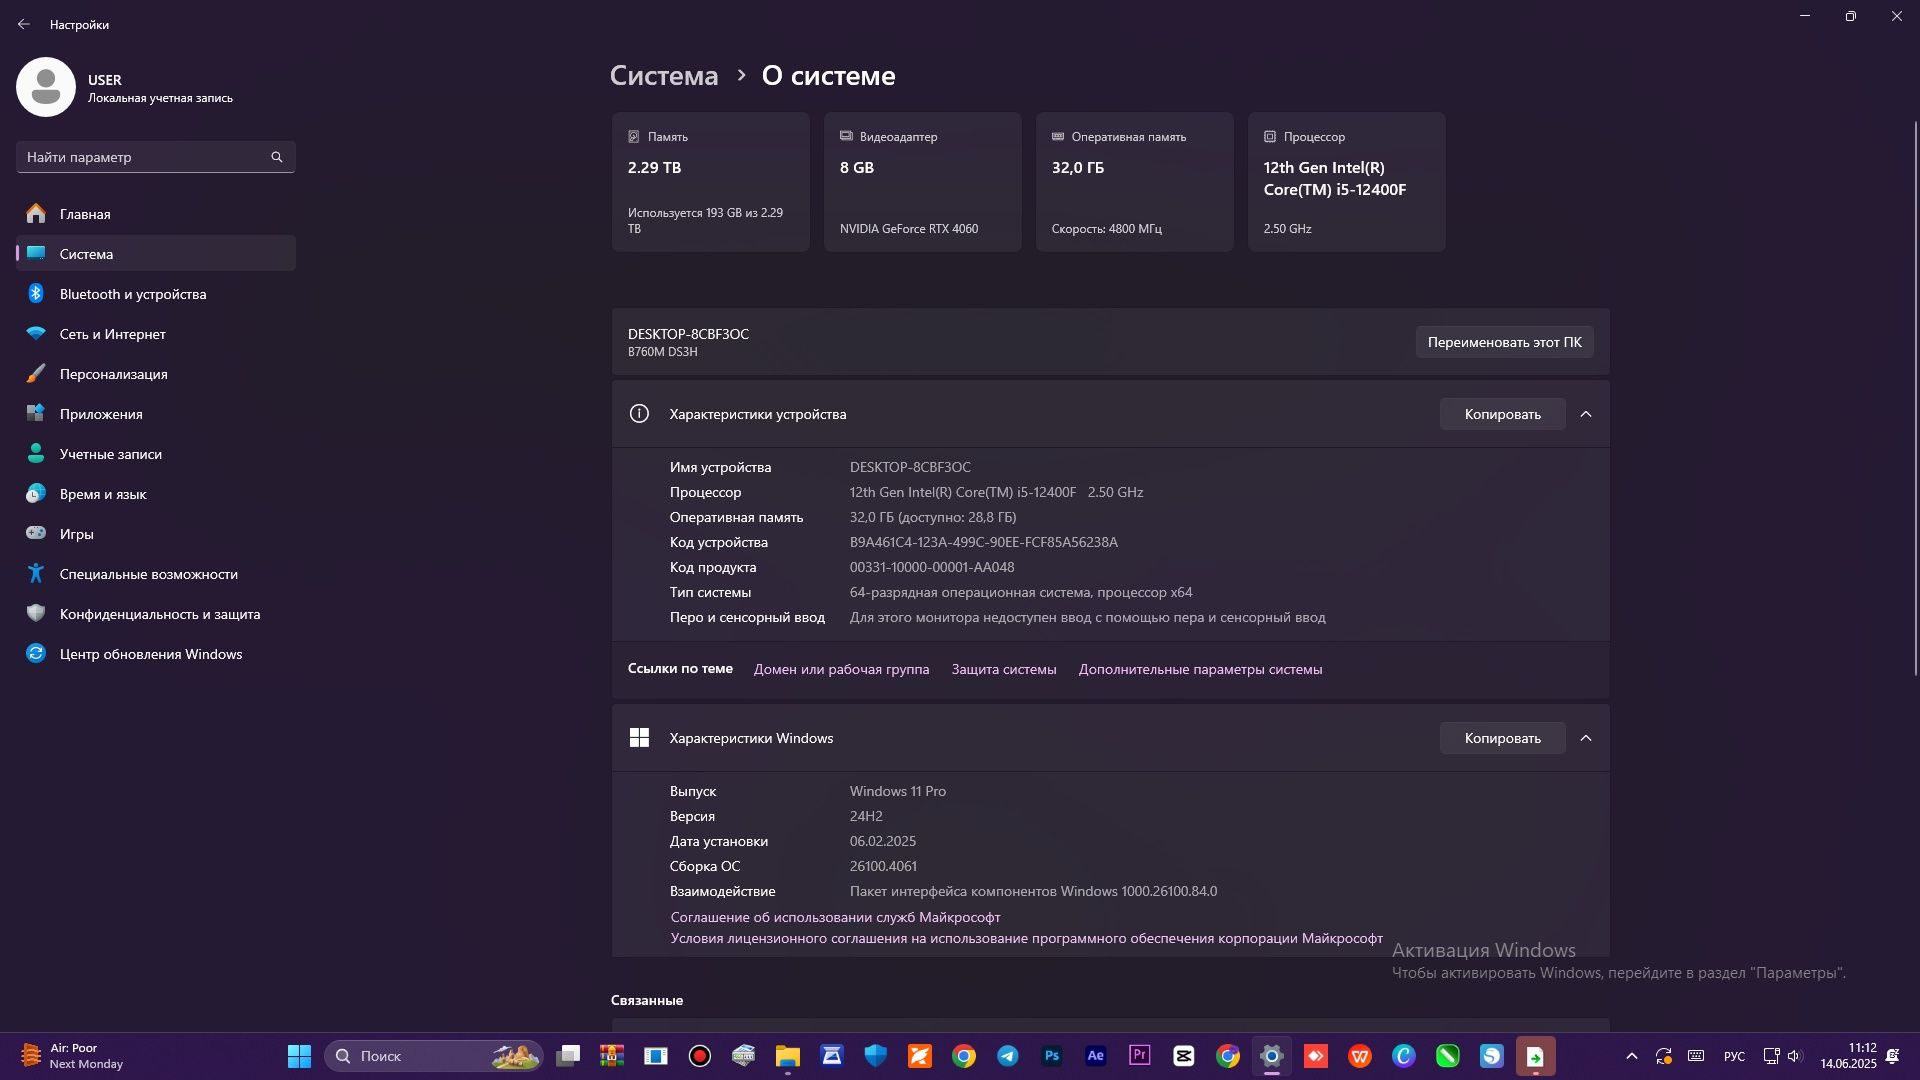Click the product code 00331-10000-00001-AA048
This screenshot has width=1920, height=1080.
pyautogui.click(x=932, y=567)
